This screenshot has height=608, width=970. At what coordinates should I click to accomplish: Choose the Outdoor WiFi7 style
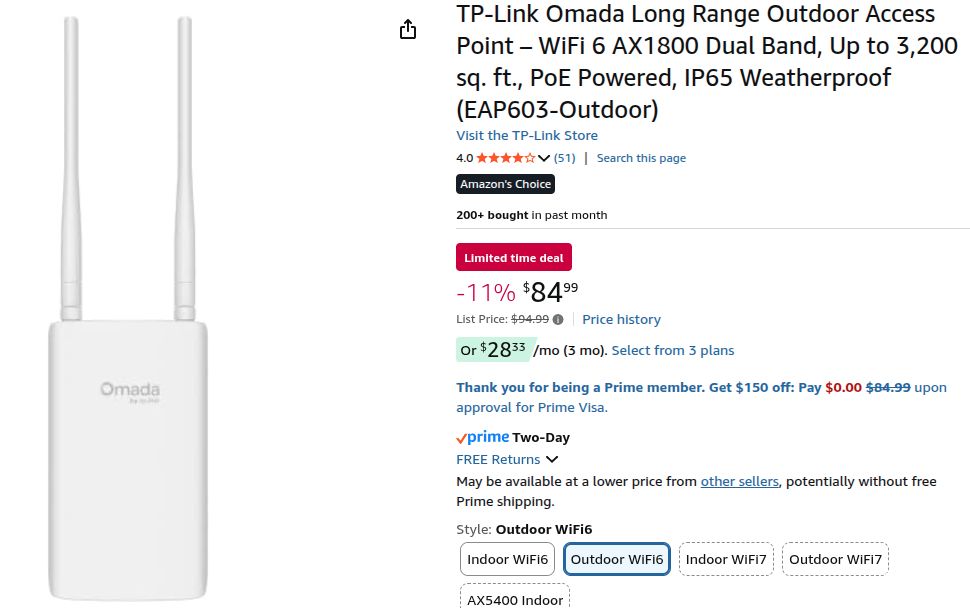835,560
